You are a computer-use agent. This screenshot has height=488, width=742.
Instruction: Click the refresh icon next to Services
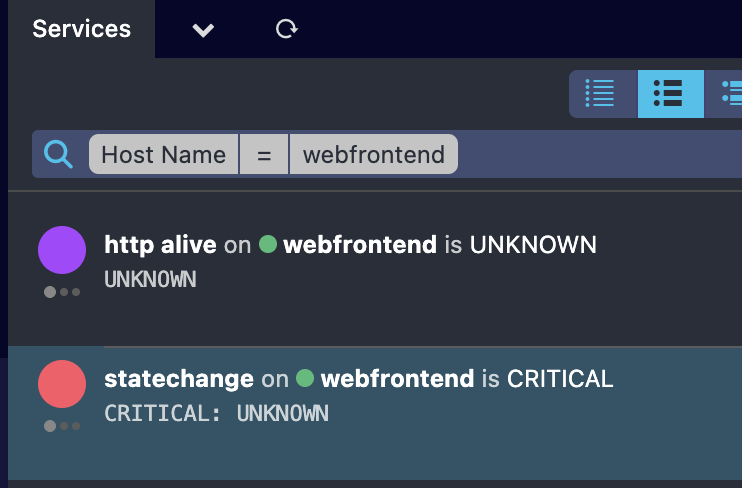pos(287,29)
